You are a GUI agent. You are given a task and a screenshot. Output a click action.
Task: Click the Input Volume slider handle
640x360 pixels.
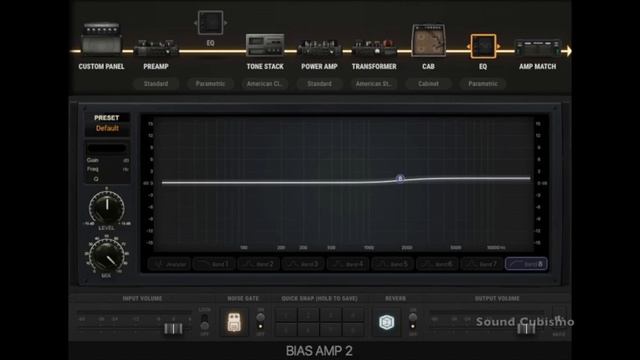[x=173, y=329]
